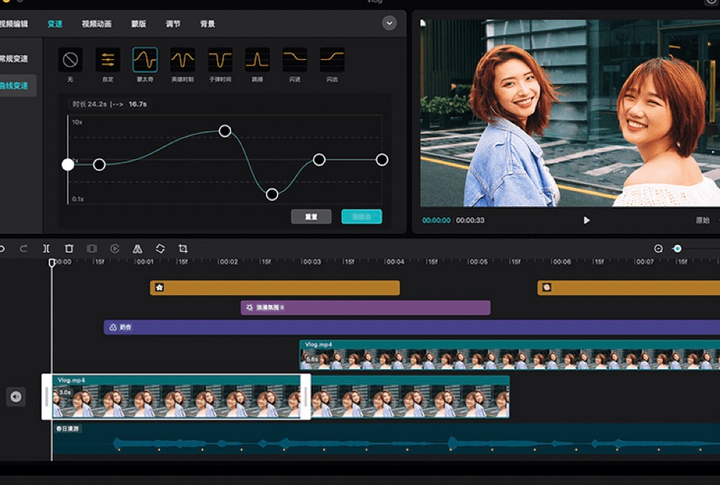Click the trash delete icon
The image size is (720, 485).
pyautogui.click(x=69, y=248)
